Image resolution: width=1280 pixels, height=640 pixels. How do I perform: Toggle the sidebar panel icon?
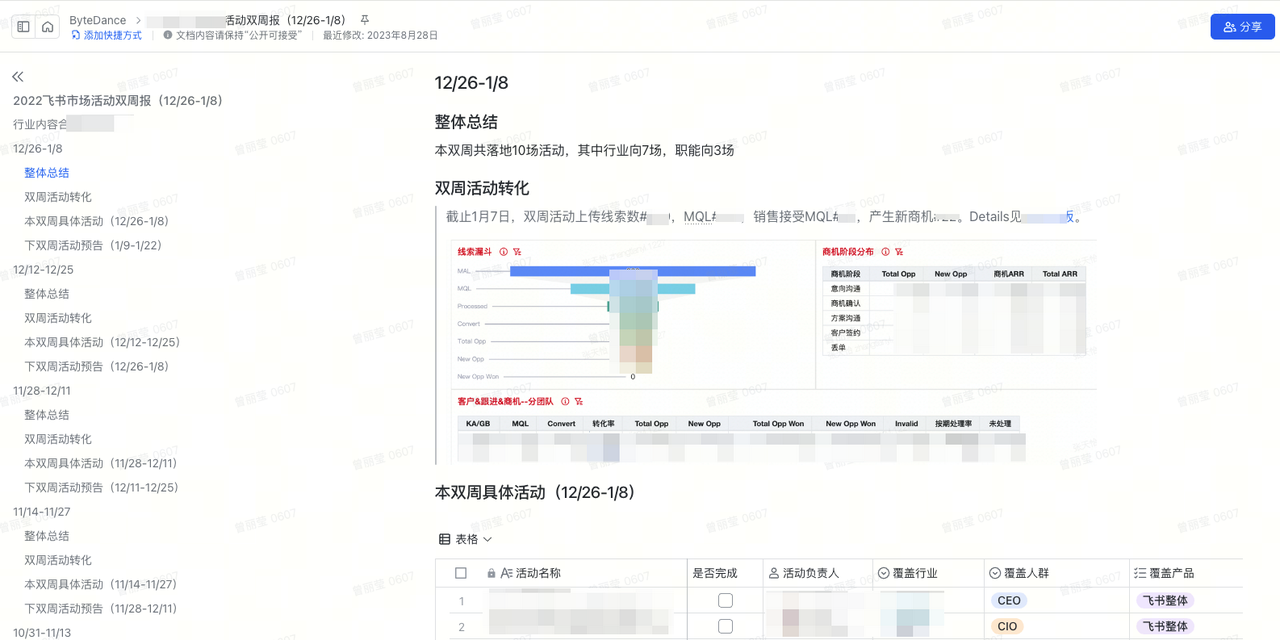pos(24,27)
